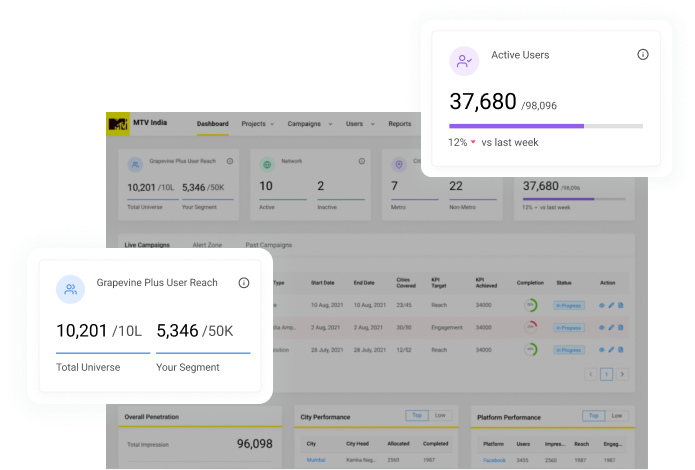Image resolution: width=695 pixels, height=470 pixels.
Task: Click the location pin icon on the Metro card
Action: point(399,164)
